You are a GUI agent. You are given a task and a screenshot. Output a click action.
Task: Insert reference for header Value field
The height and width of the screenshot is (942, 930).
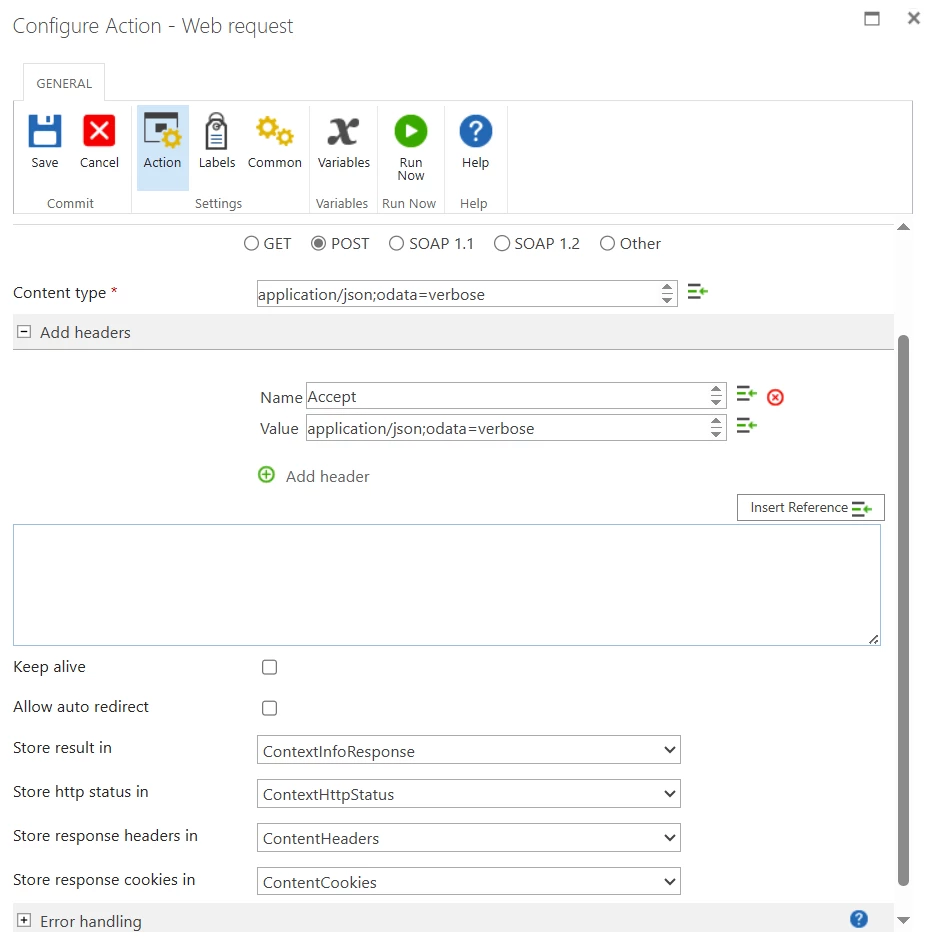click(x=747, y=425)
